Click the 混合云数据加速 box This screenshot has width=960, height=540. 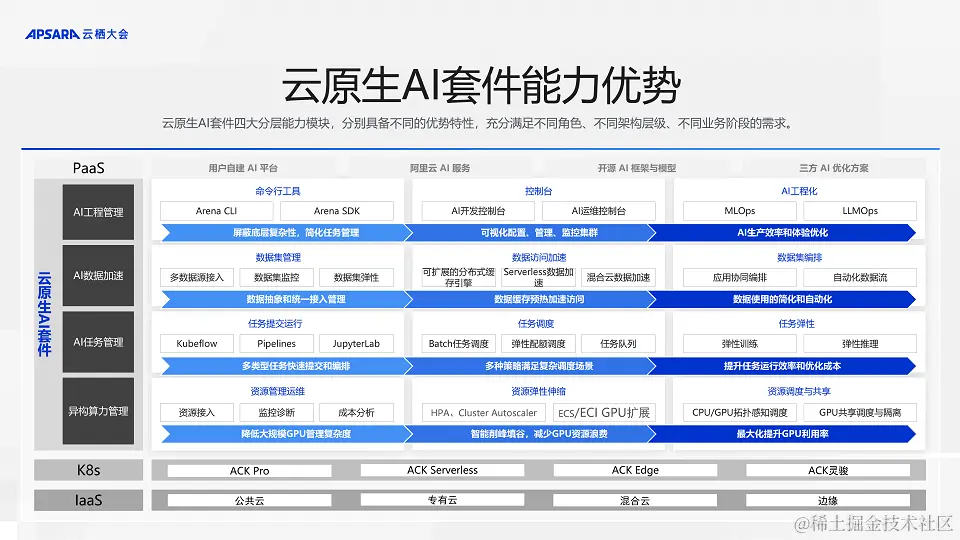coord(618,277)
